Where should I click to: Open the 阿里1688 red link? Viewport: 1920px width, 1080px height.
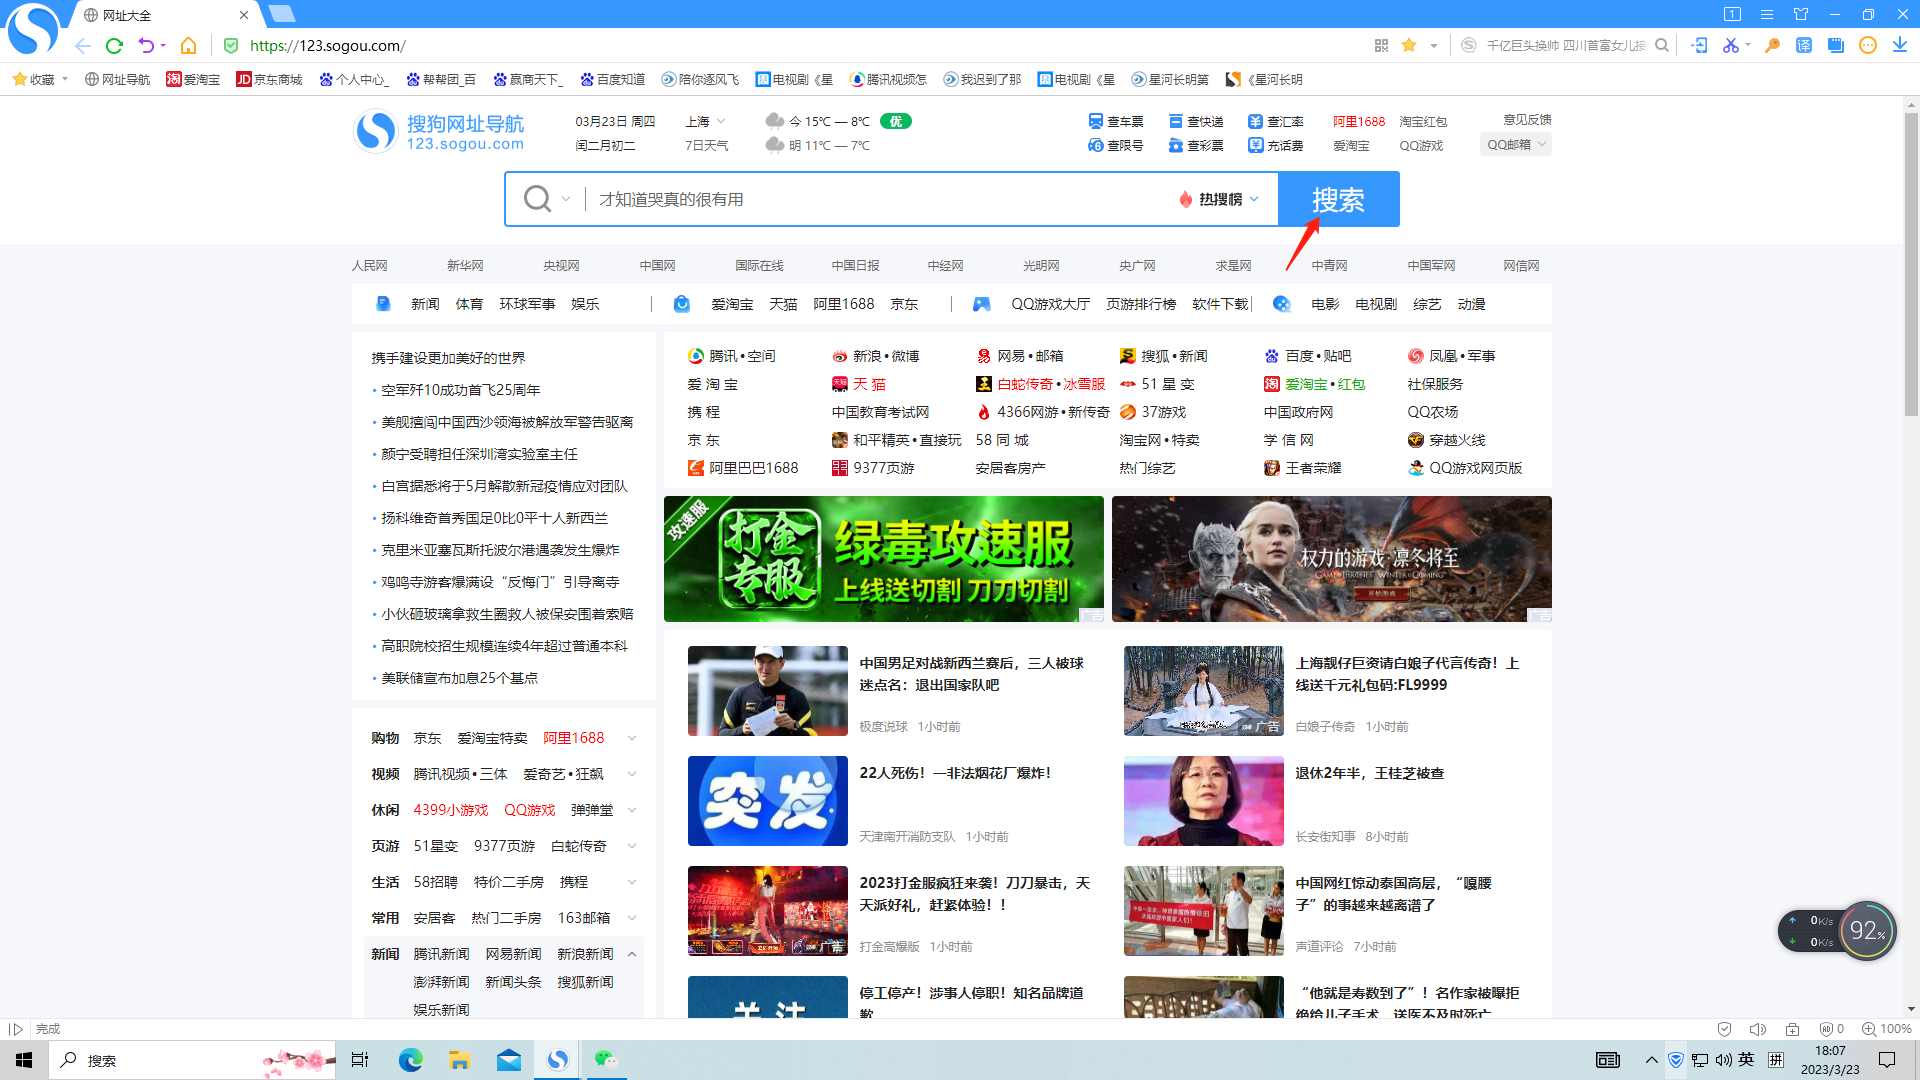(1359, 121)
